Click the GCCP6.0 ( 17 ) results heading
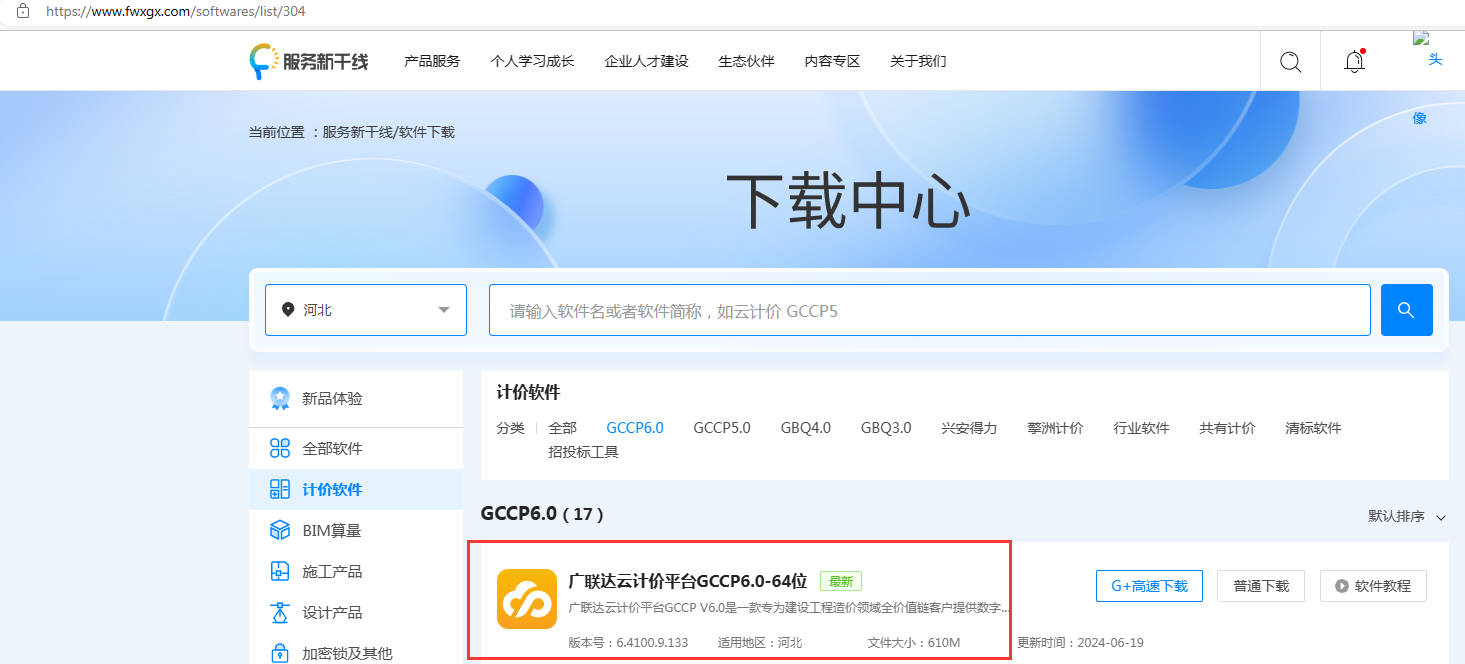Screen dimensions: 1465x664 pyautogui.click(x=542, y=514)
